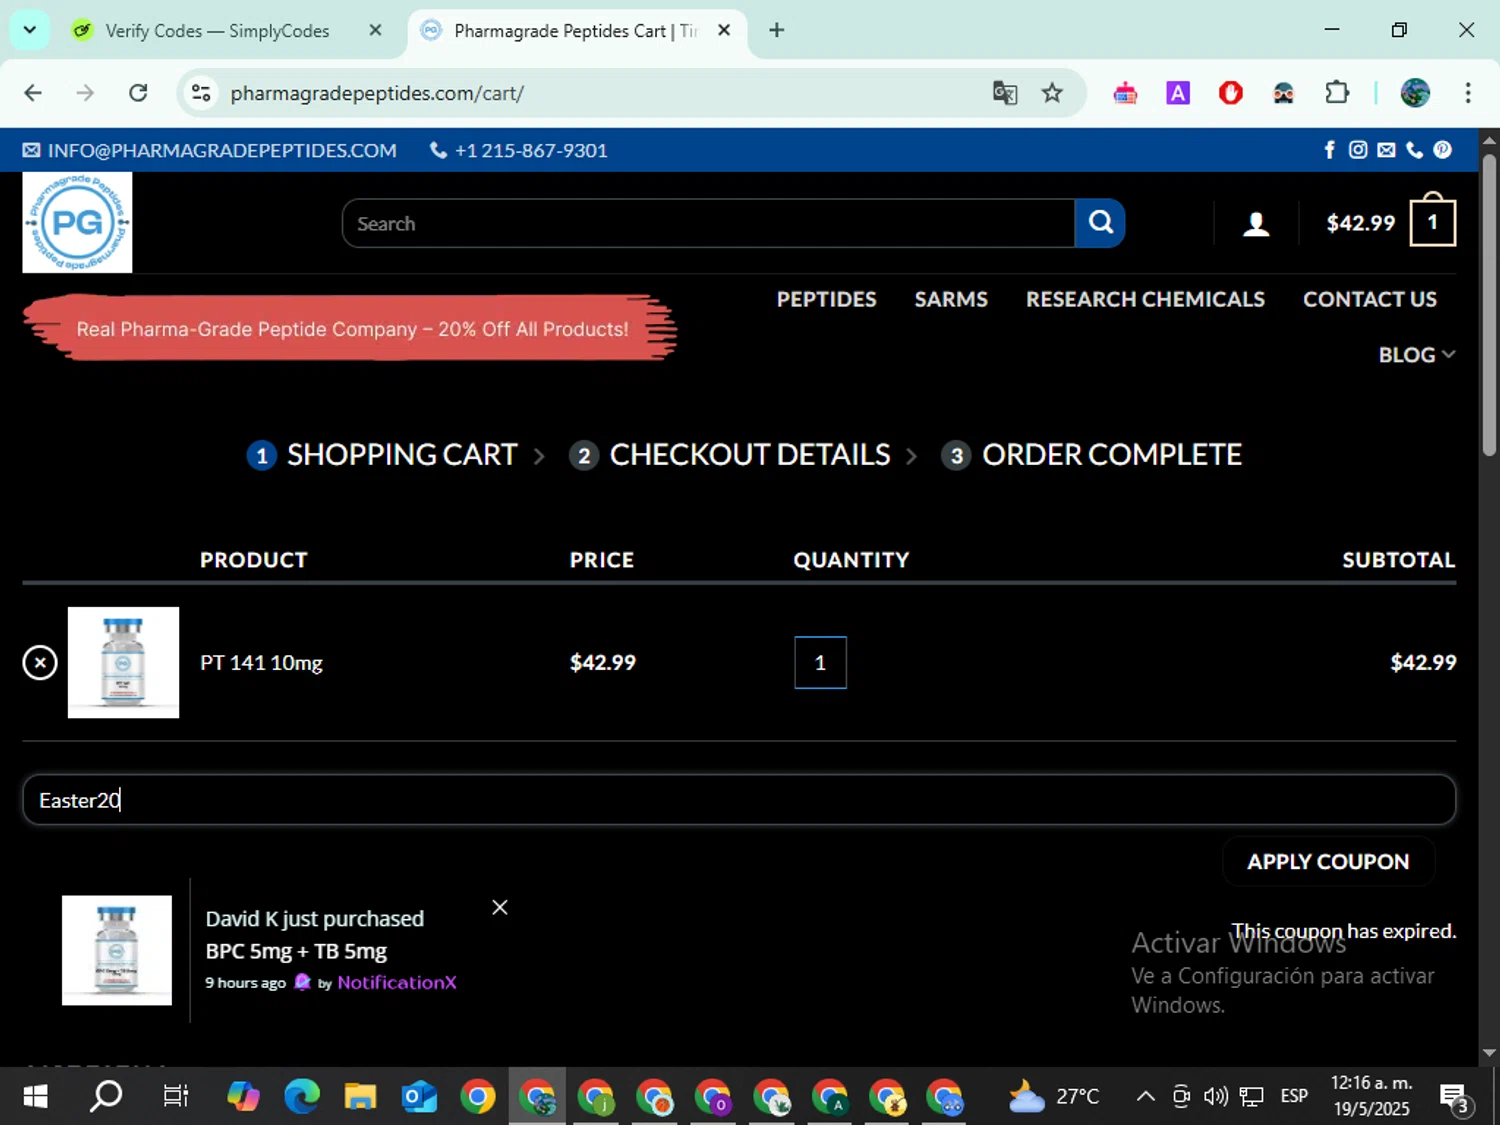Open Task View on the taskbar
The image size is (1500, 1125).
175,1097
